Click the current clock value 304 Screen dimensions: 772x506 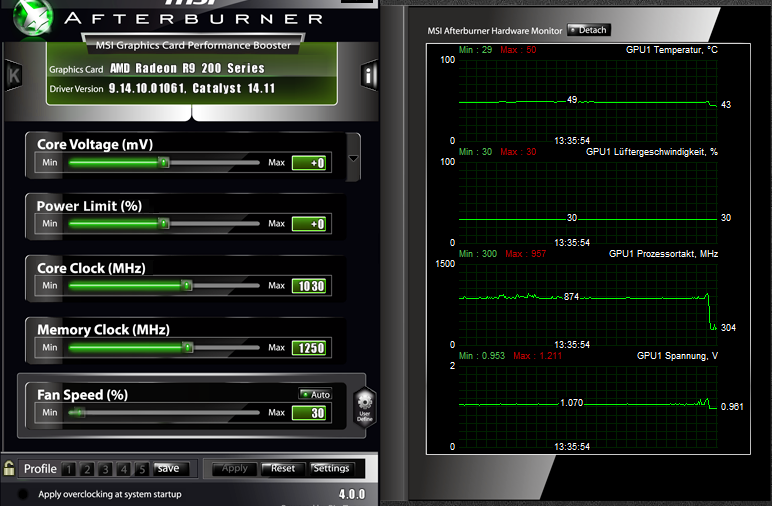point(728,328)
